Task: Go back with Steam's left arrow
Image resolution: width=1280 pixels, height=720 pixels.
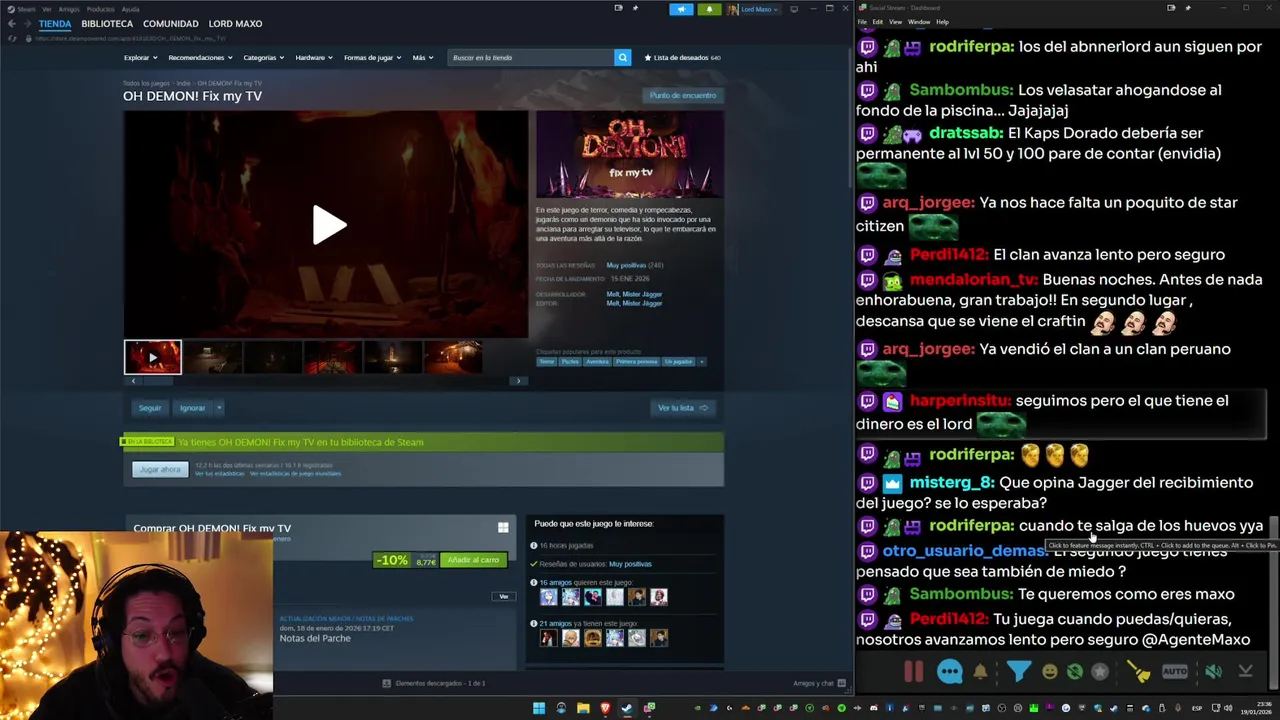Action: (x=12, y=23)
